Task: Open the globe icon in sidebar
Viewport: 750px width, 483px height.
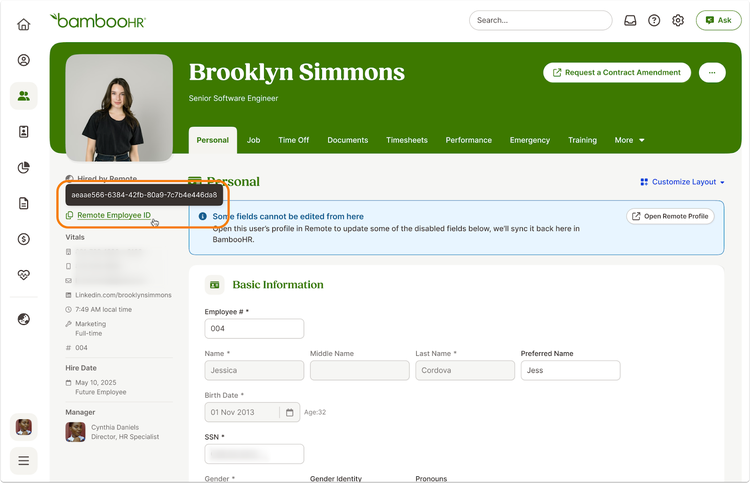Action: (x=23, y=319)
